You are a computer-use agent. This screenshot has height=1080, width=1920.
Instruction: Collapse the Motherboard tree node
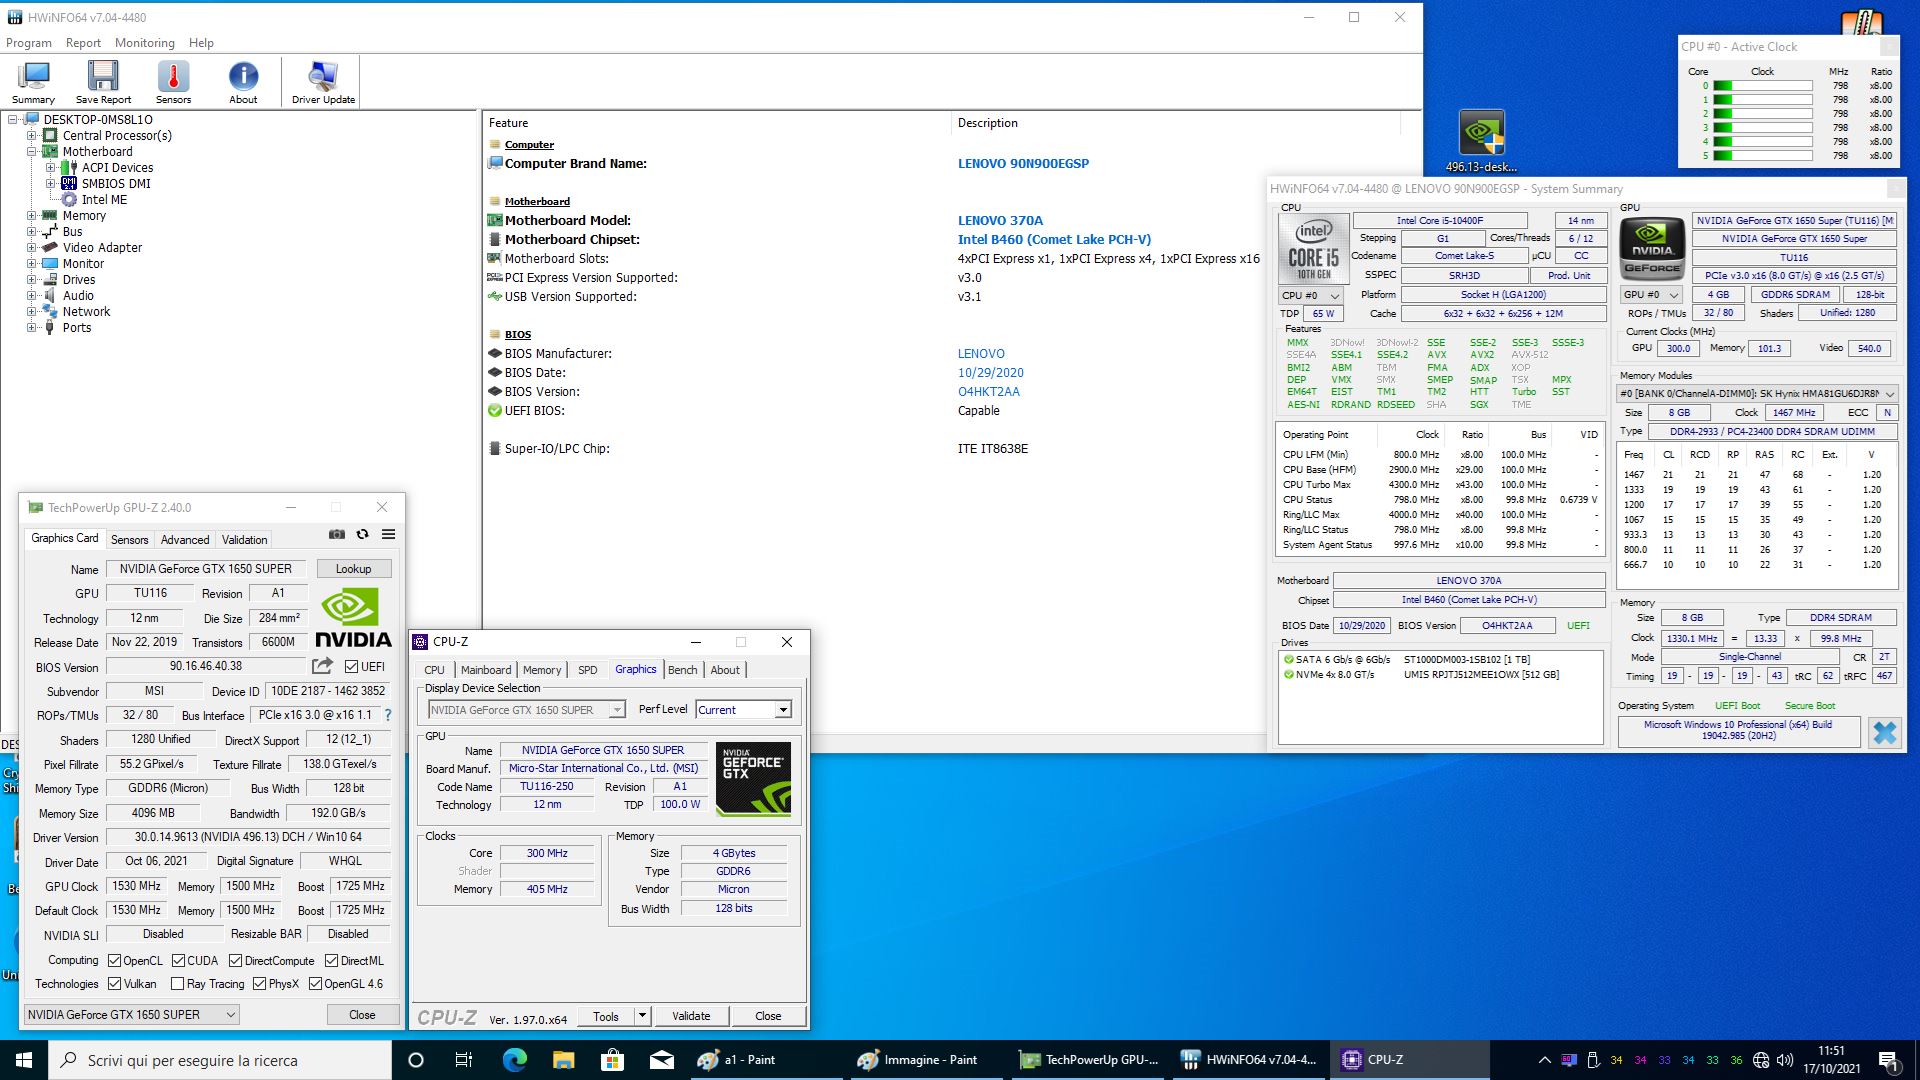click(31, 152)
